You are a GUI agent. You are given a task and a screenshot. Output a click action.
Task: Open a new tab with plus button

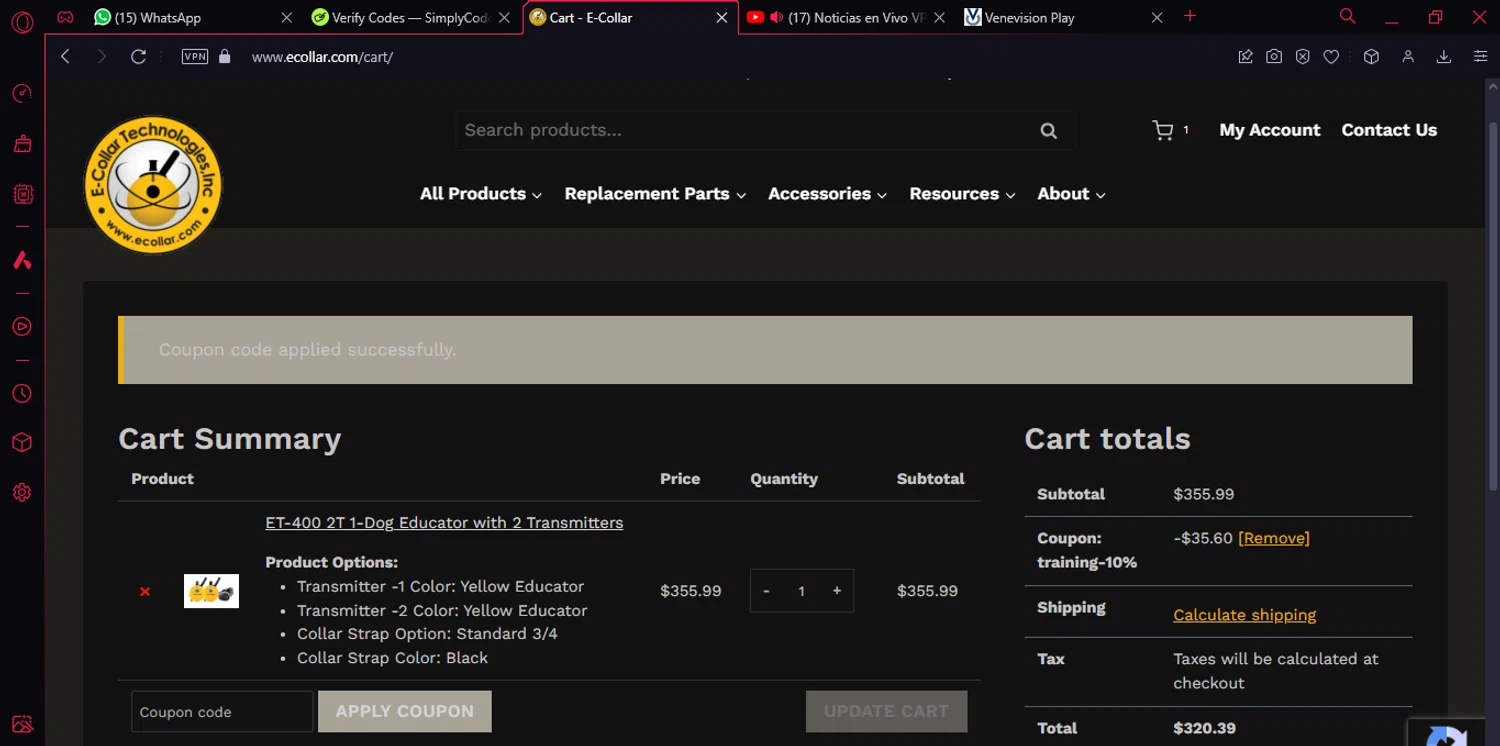point(1190,16)
